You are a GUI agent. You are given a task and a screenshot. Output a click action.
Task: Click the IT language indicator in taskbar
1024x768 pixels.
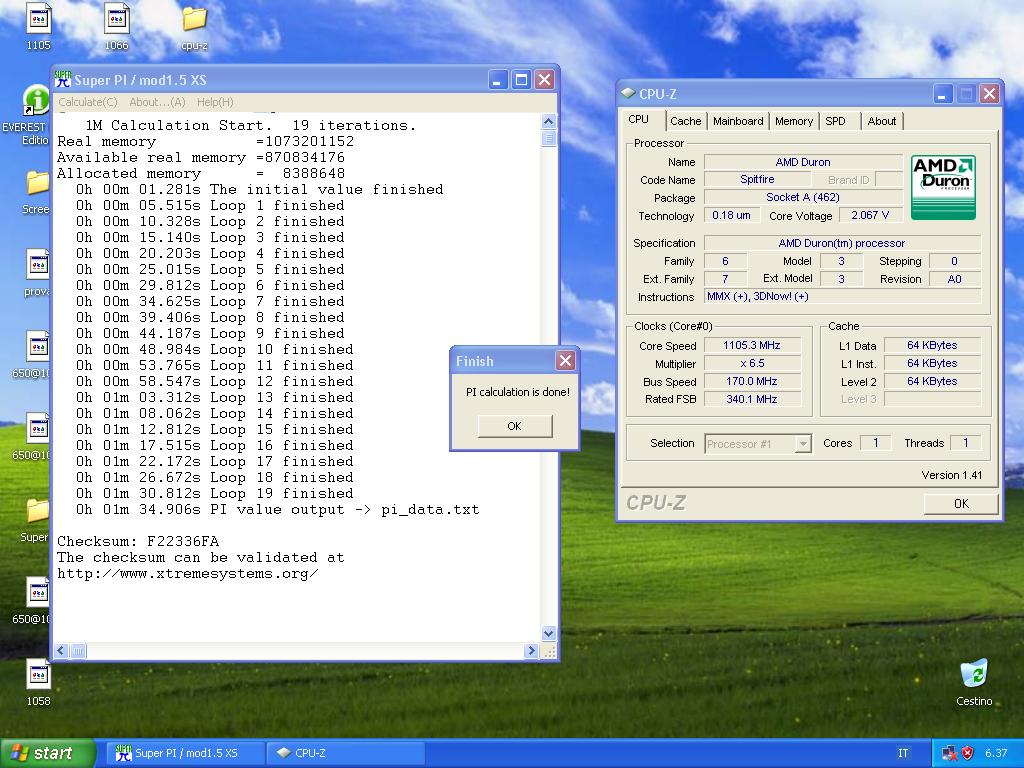click(903, 753)
